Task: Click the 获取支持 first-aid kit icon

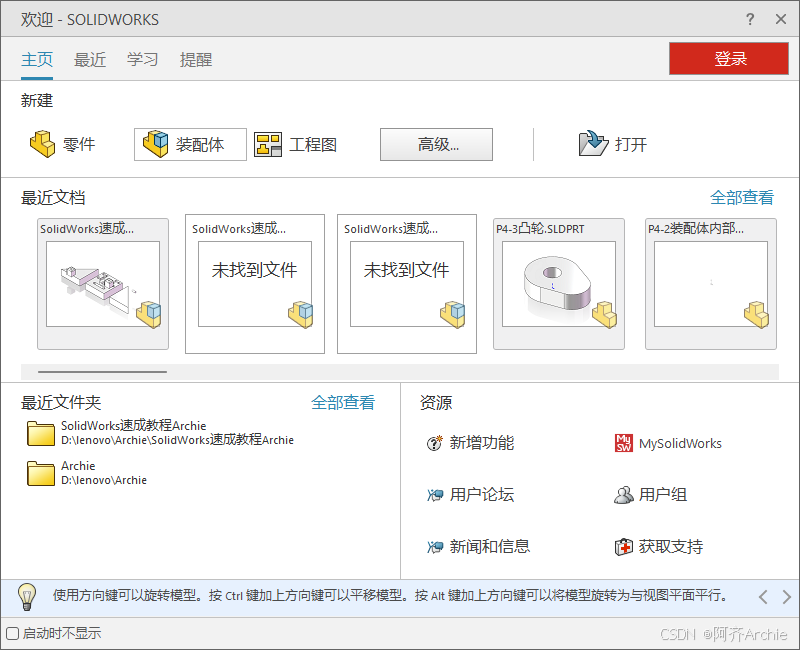Action: pos(623,547)
